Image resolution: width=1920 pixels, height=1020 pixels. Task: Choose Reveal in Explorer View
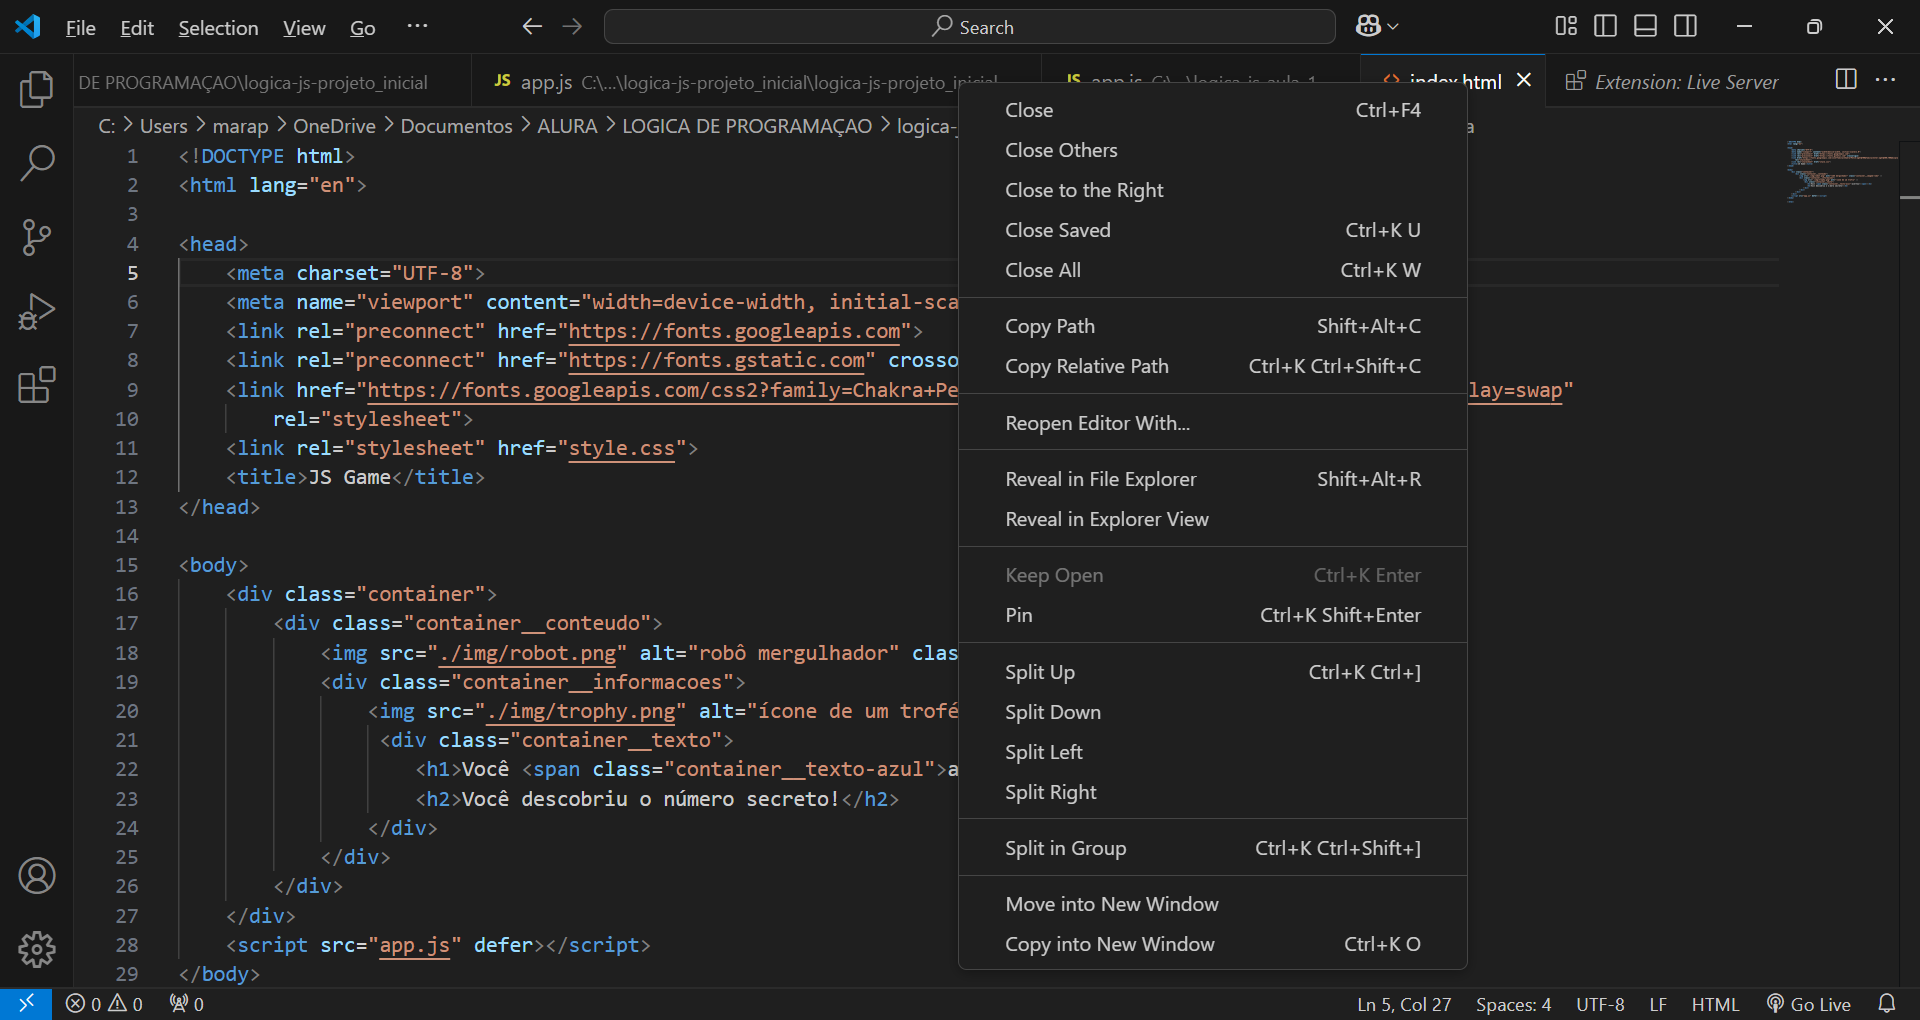point(1212,519)
